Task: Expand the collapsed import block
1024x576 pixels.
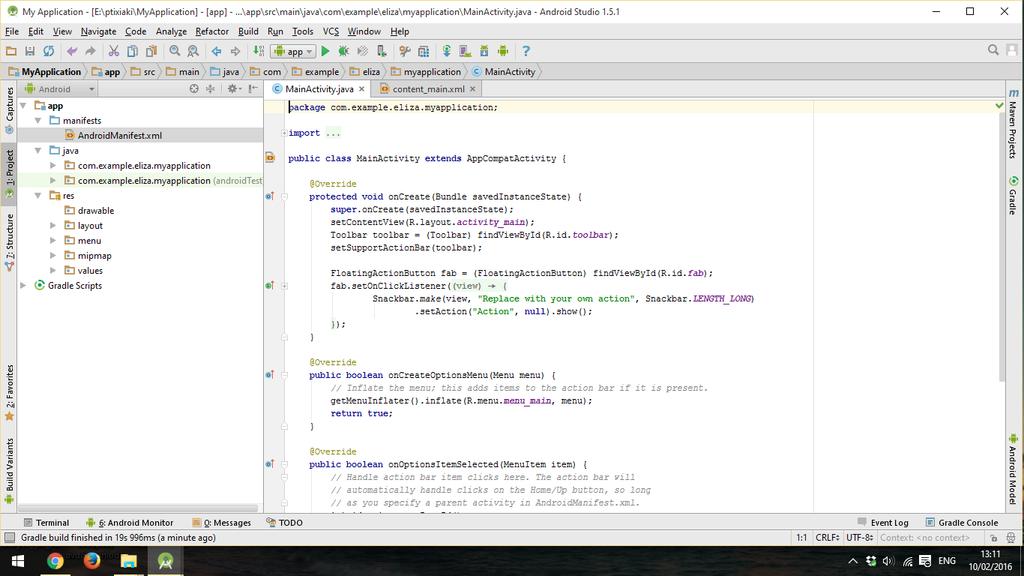Action: pos(284,133)
